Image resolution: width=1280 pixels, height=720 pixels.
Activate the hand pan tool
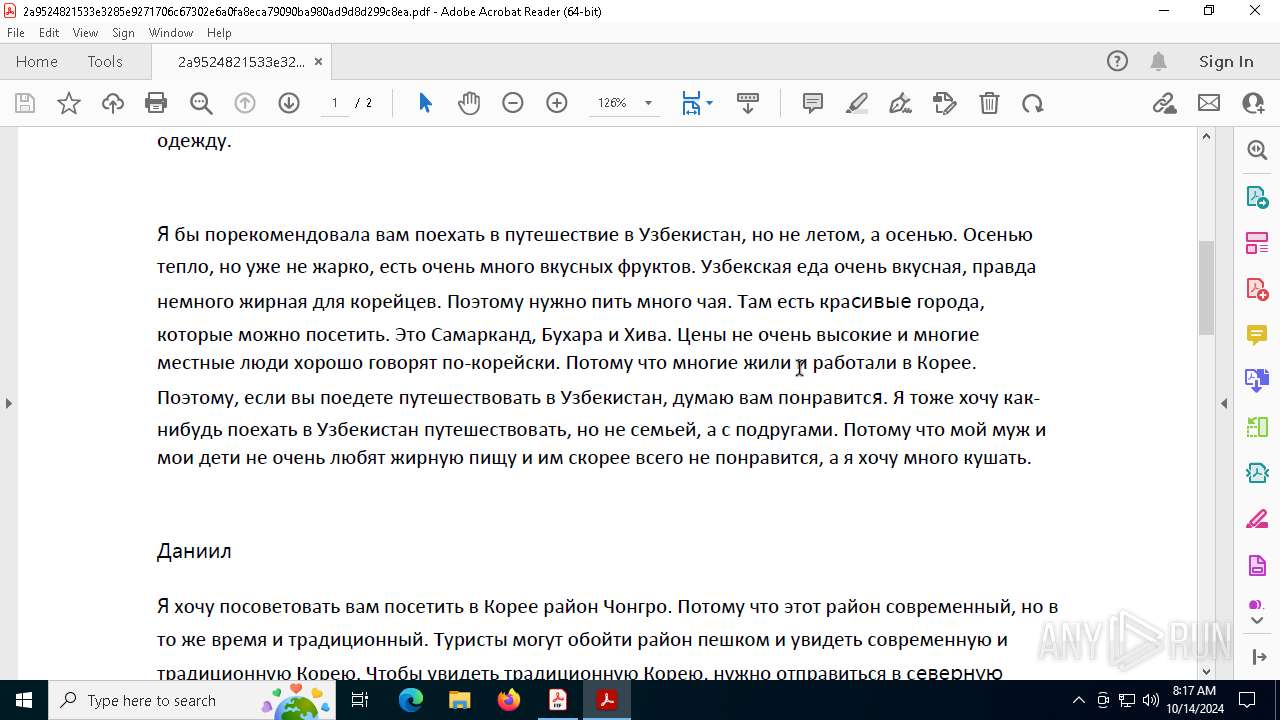[x=469, y=103]
